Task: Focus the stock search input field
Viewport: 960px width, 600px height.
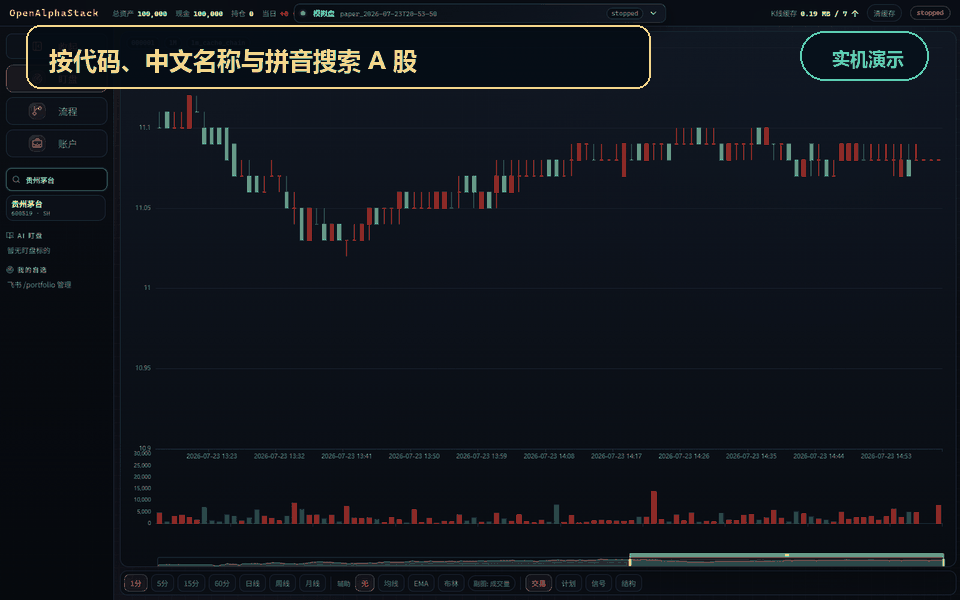Action: pyautogui.click(x=56, y=180)
